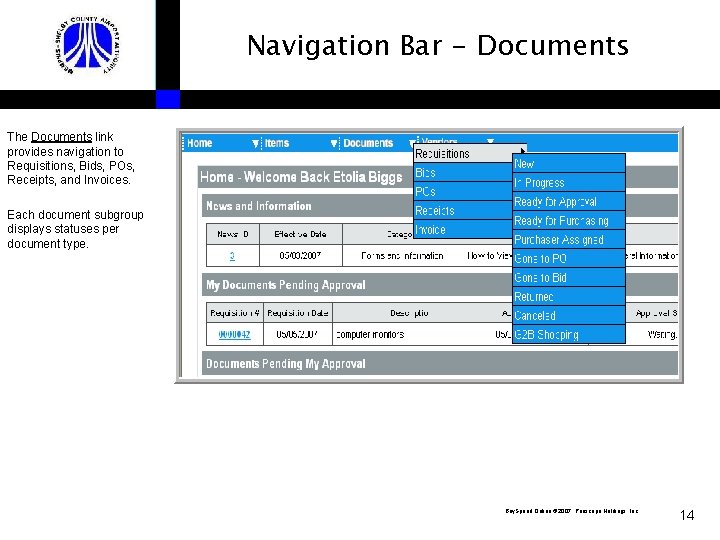Expand the dropdown arrow after Vendors
Screen dimensions: 720x540
[x=490, y=141]
